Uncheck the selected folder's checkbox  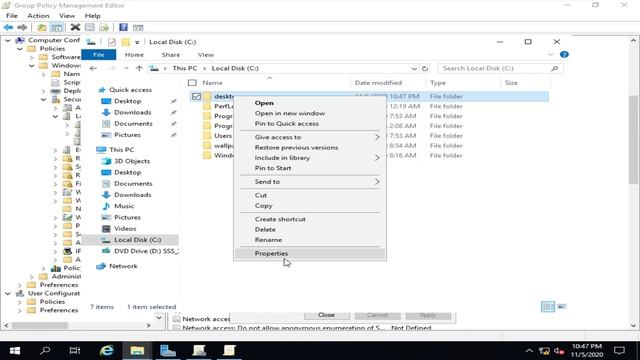(x=196, y=96)
